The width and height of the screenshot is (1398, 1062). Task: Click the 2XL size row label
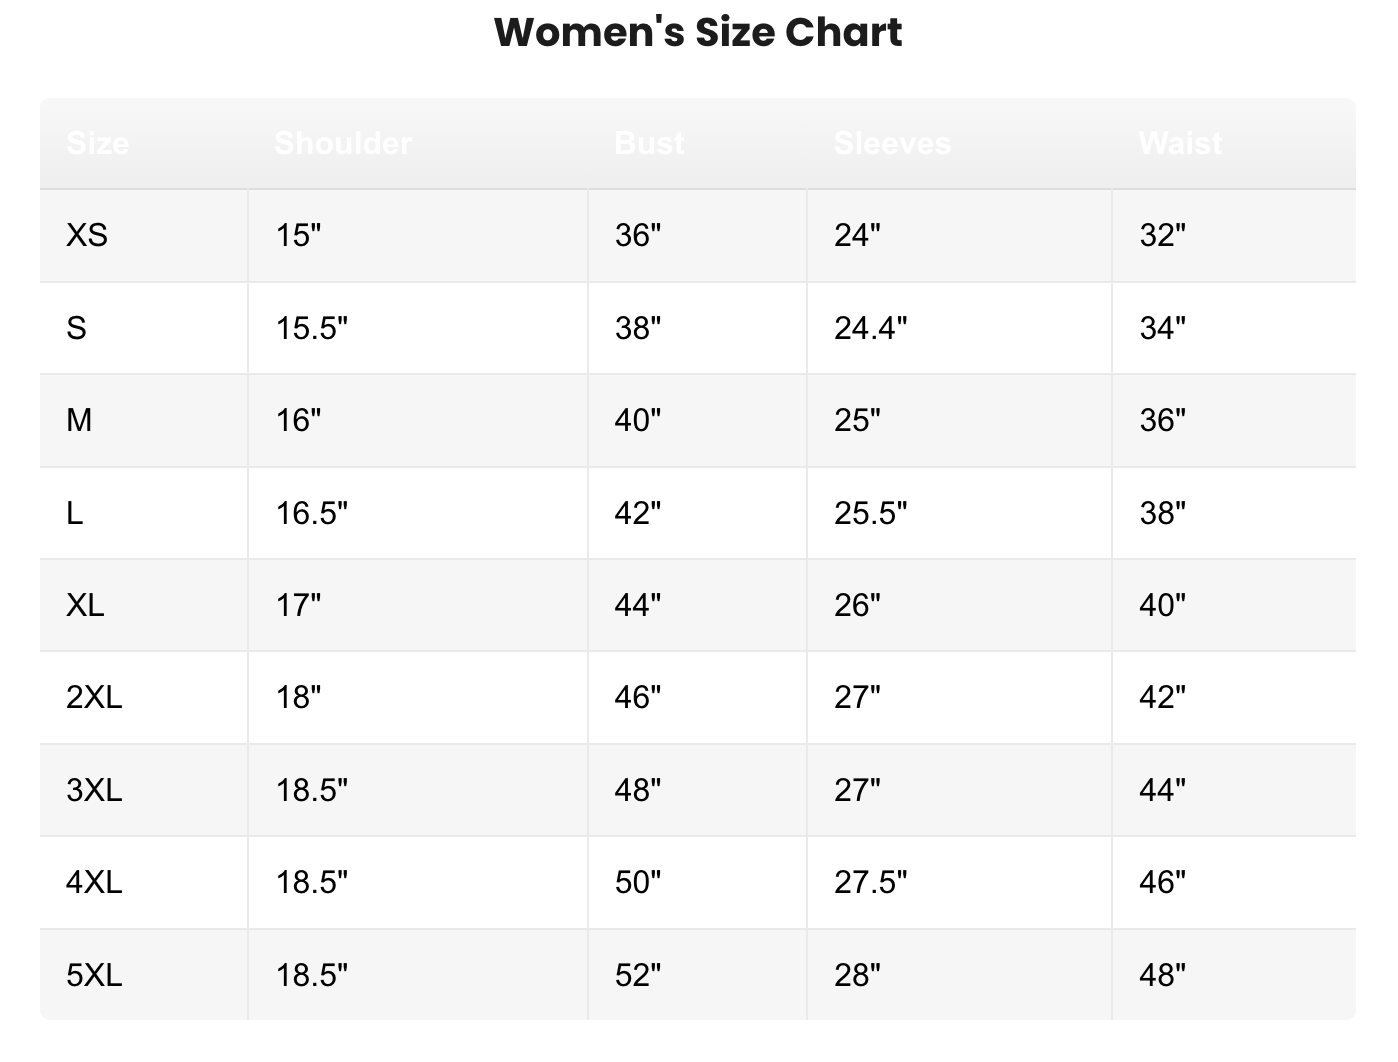pos(94,697)
